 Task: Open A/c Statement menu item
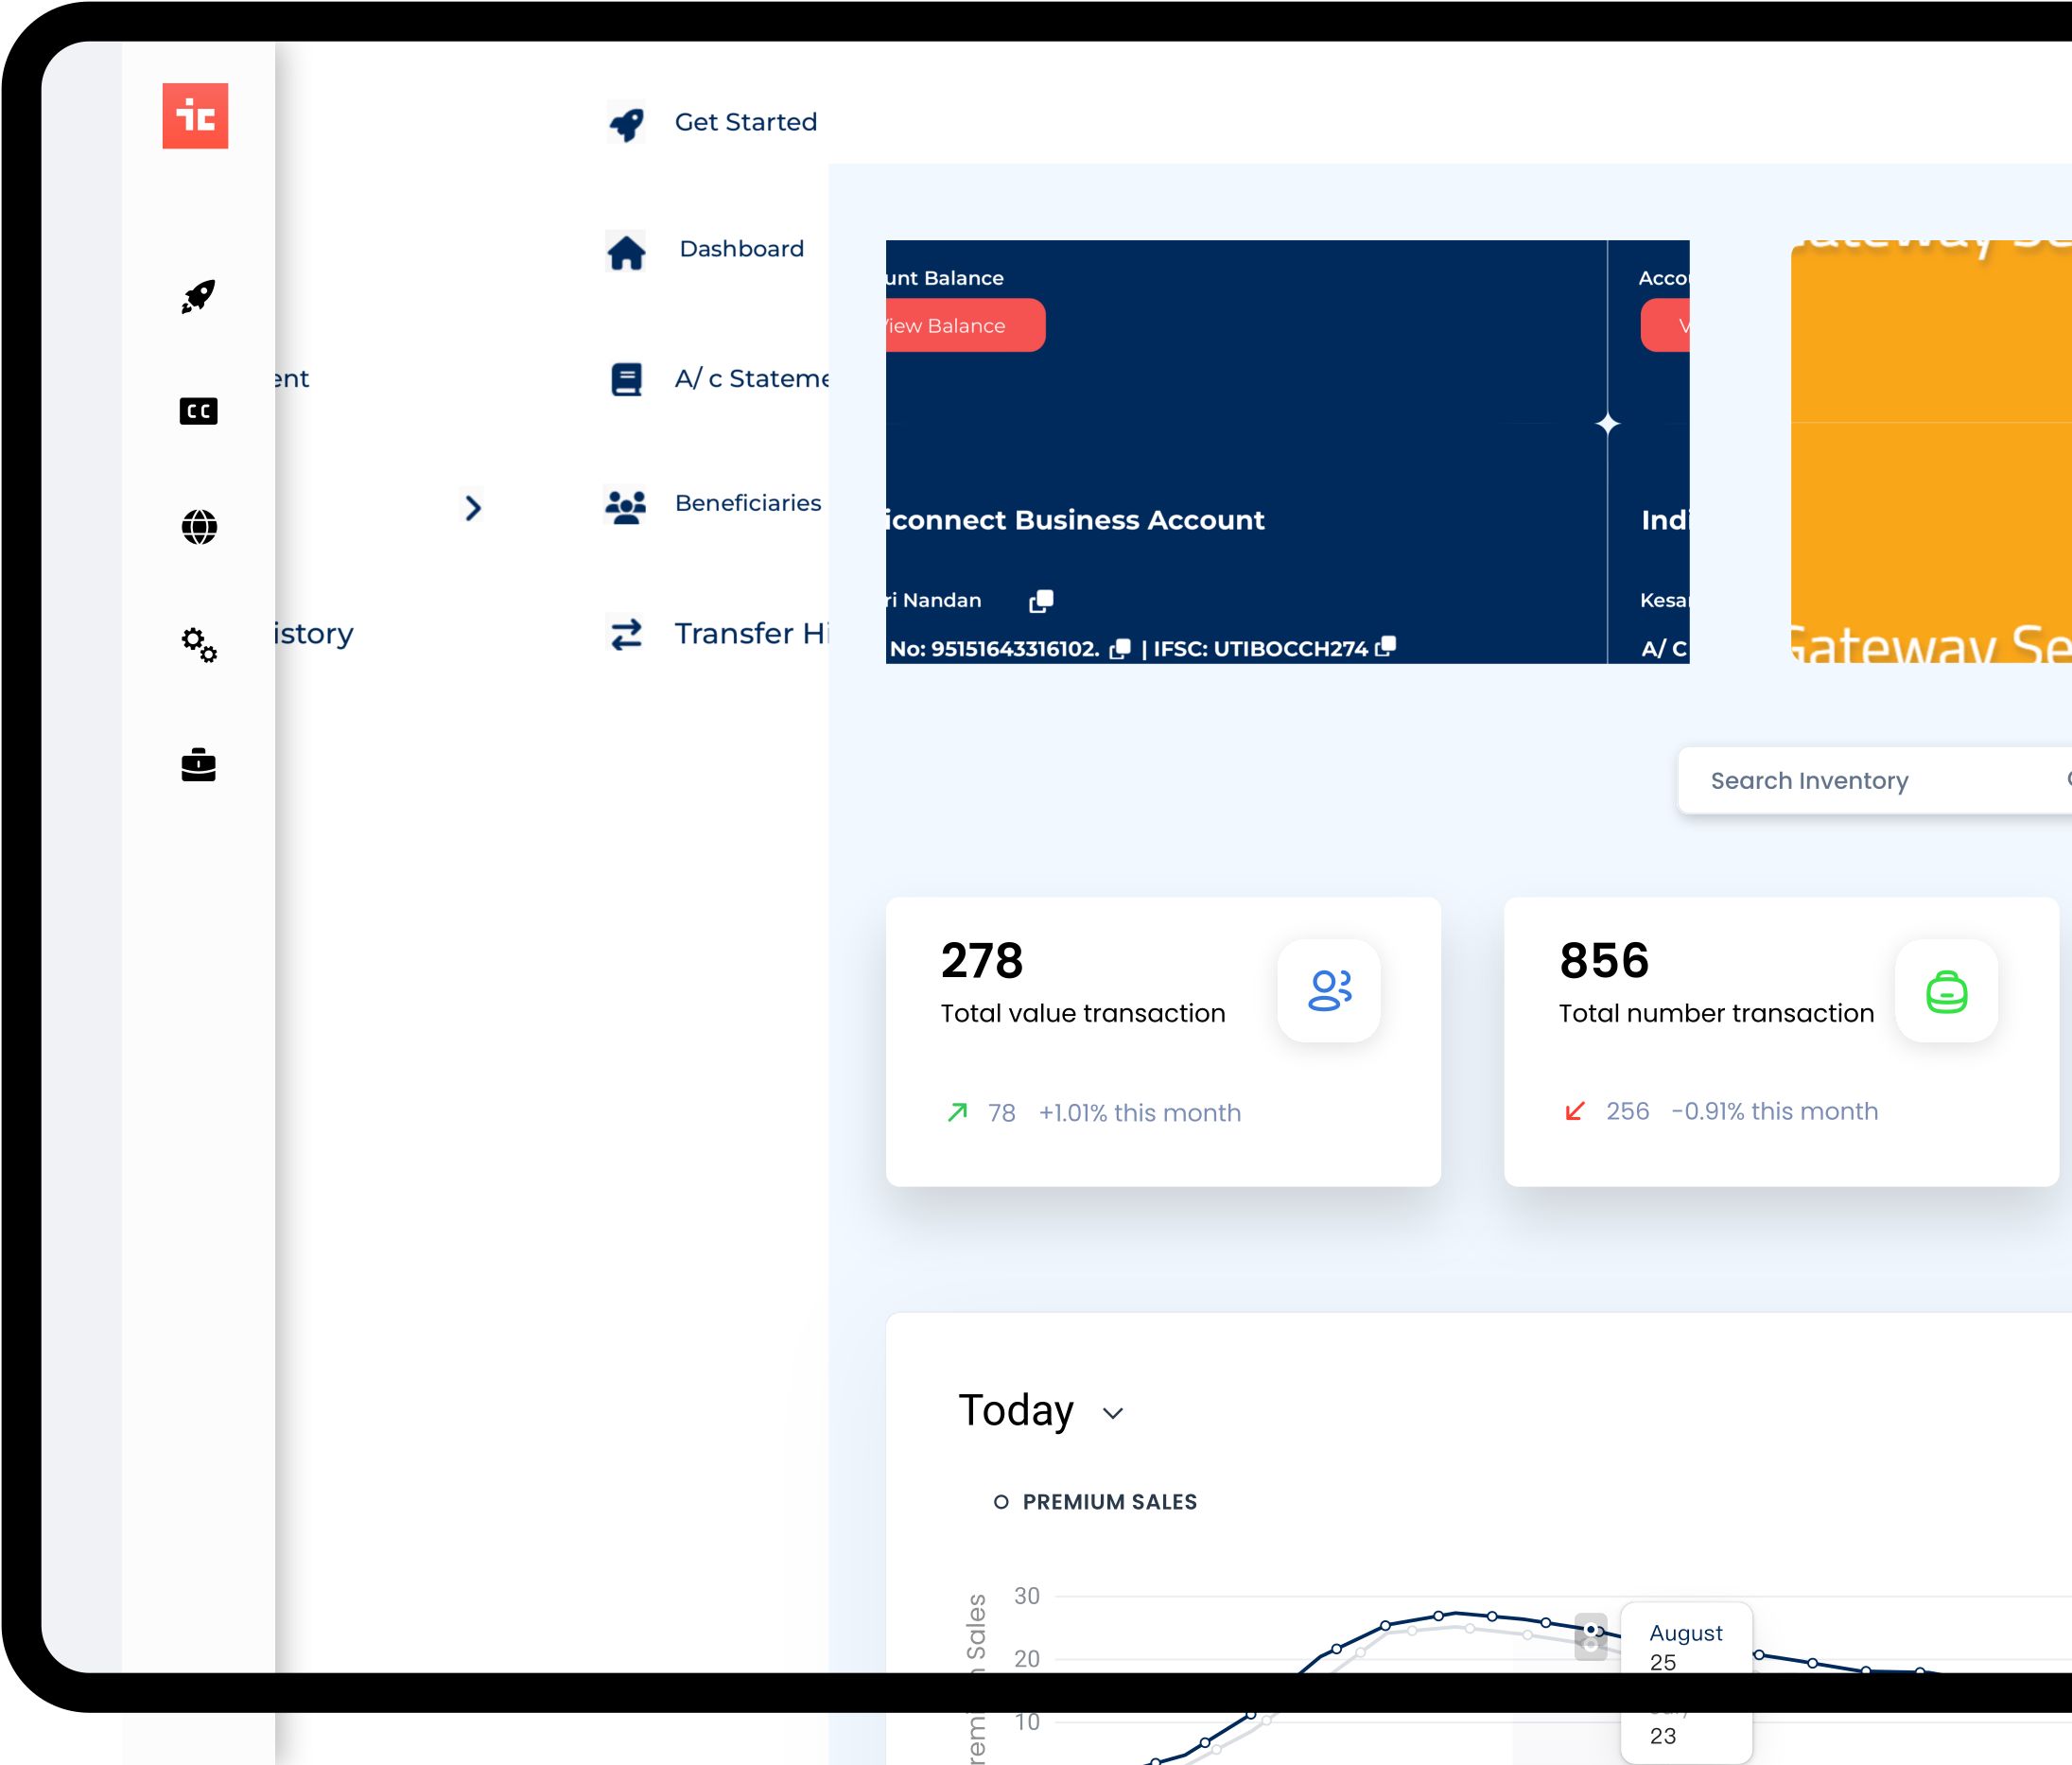pos(752,379)
